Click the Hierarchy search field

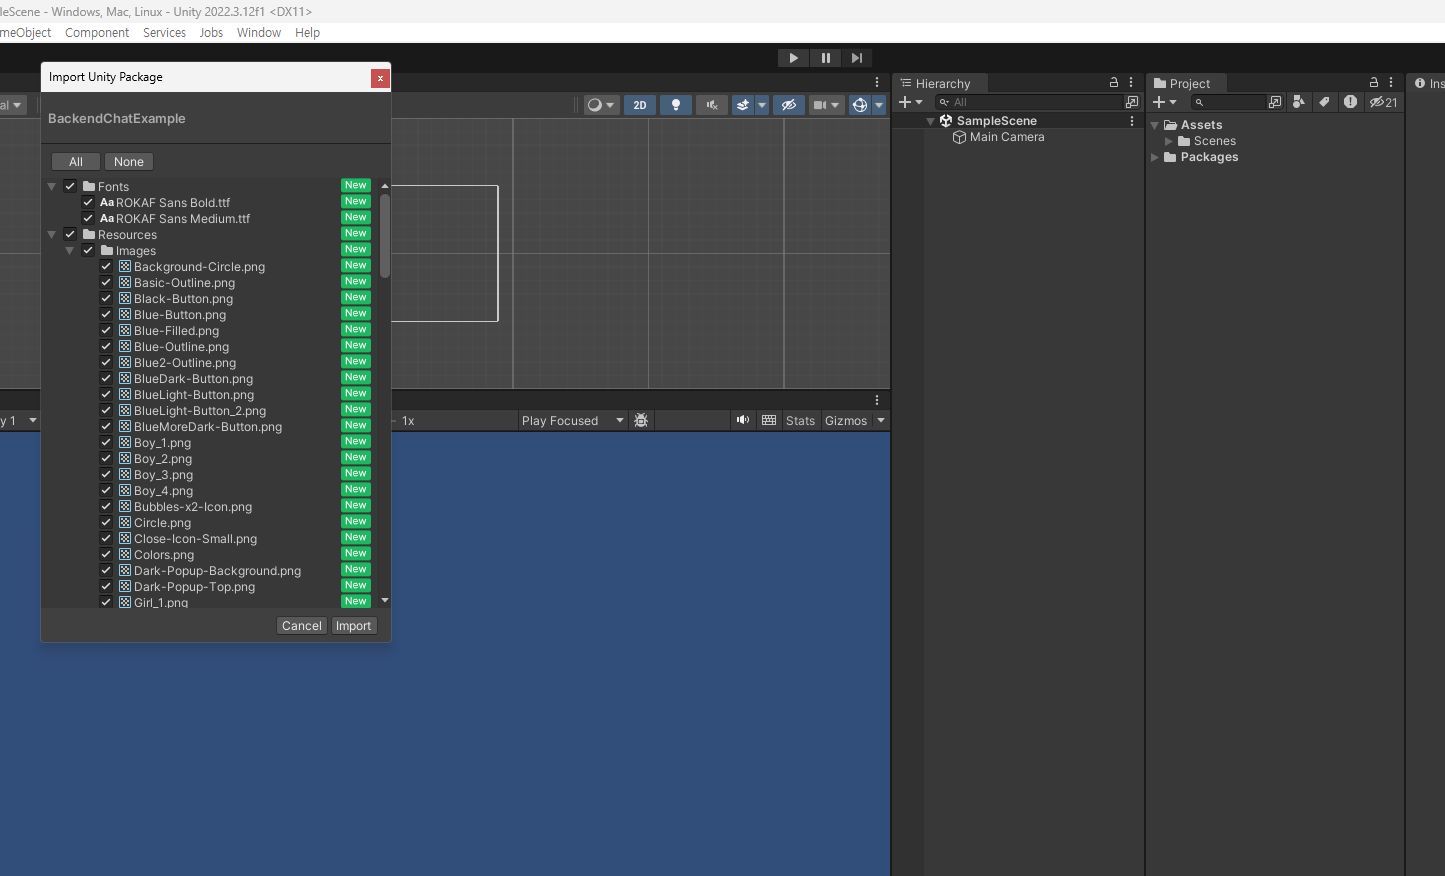[1030, 102]
